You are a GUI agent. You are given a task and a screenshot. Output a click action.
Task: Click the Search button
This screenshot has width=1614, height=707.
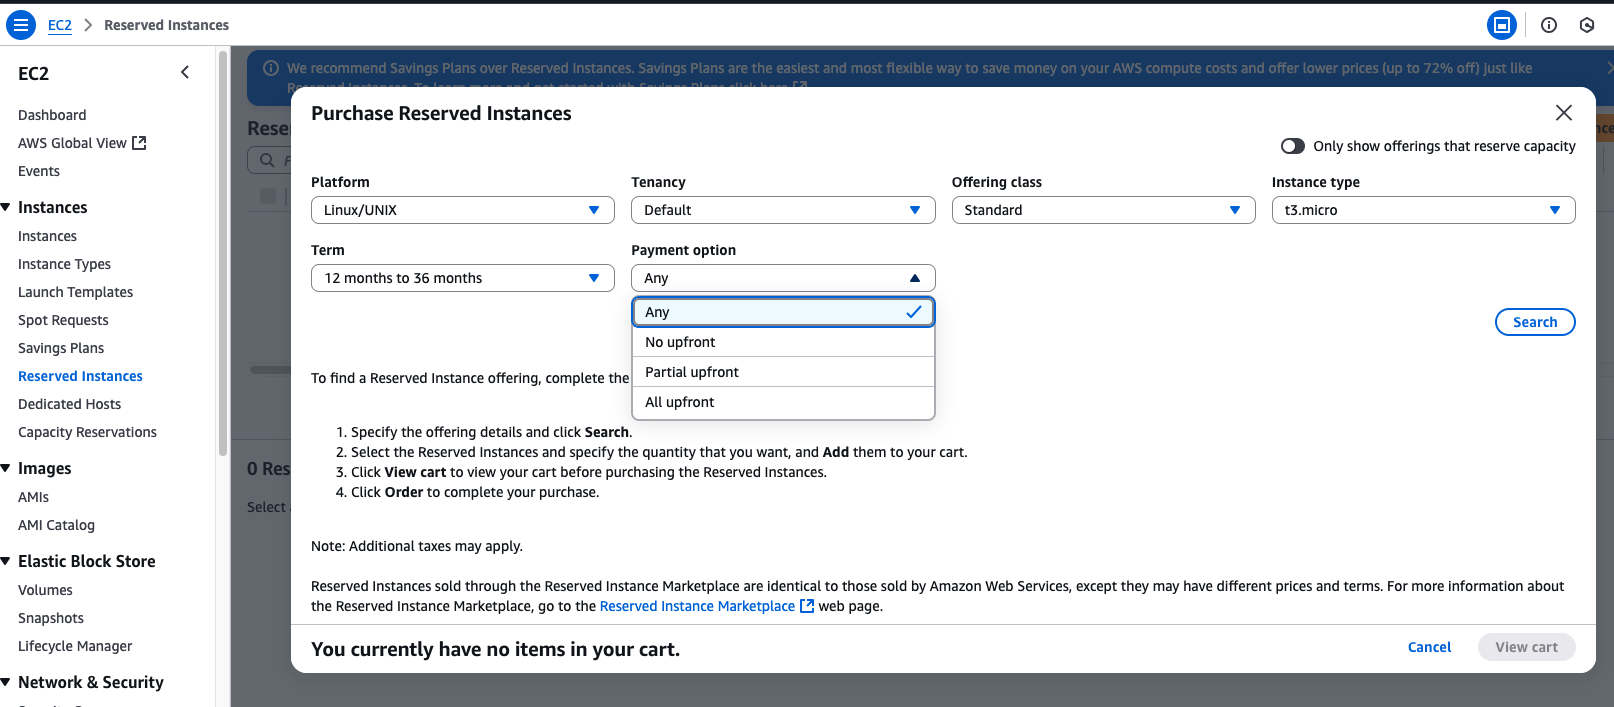coord(1535,322)
